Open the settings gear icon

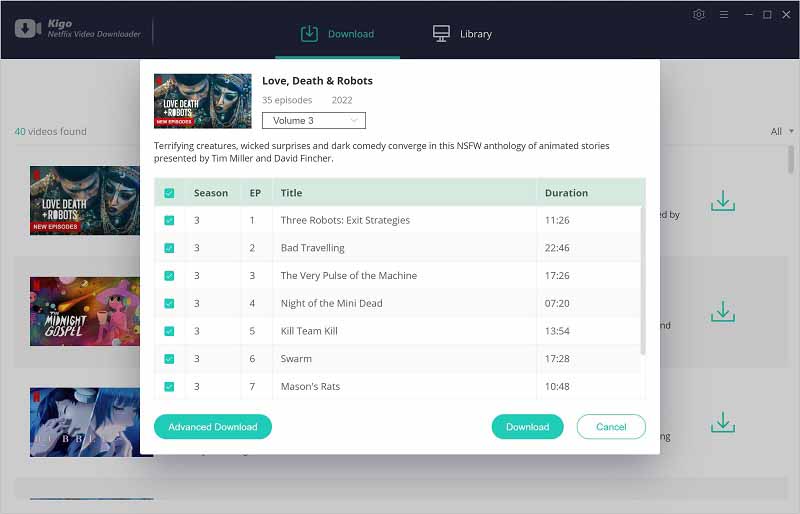[x=698, y=15]
